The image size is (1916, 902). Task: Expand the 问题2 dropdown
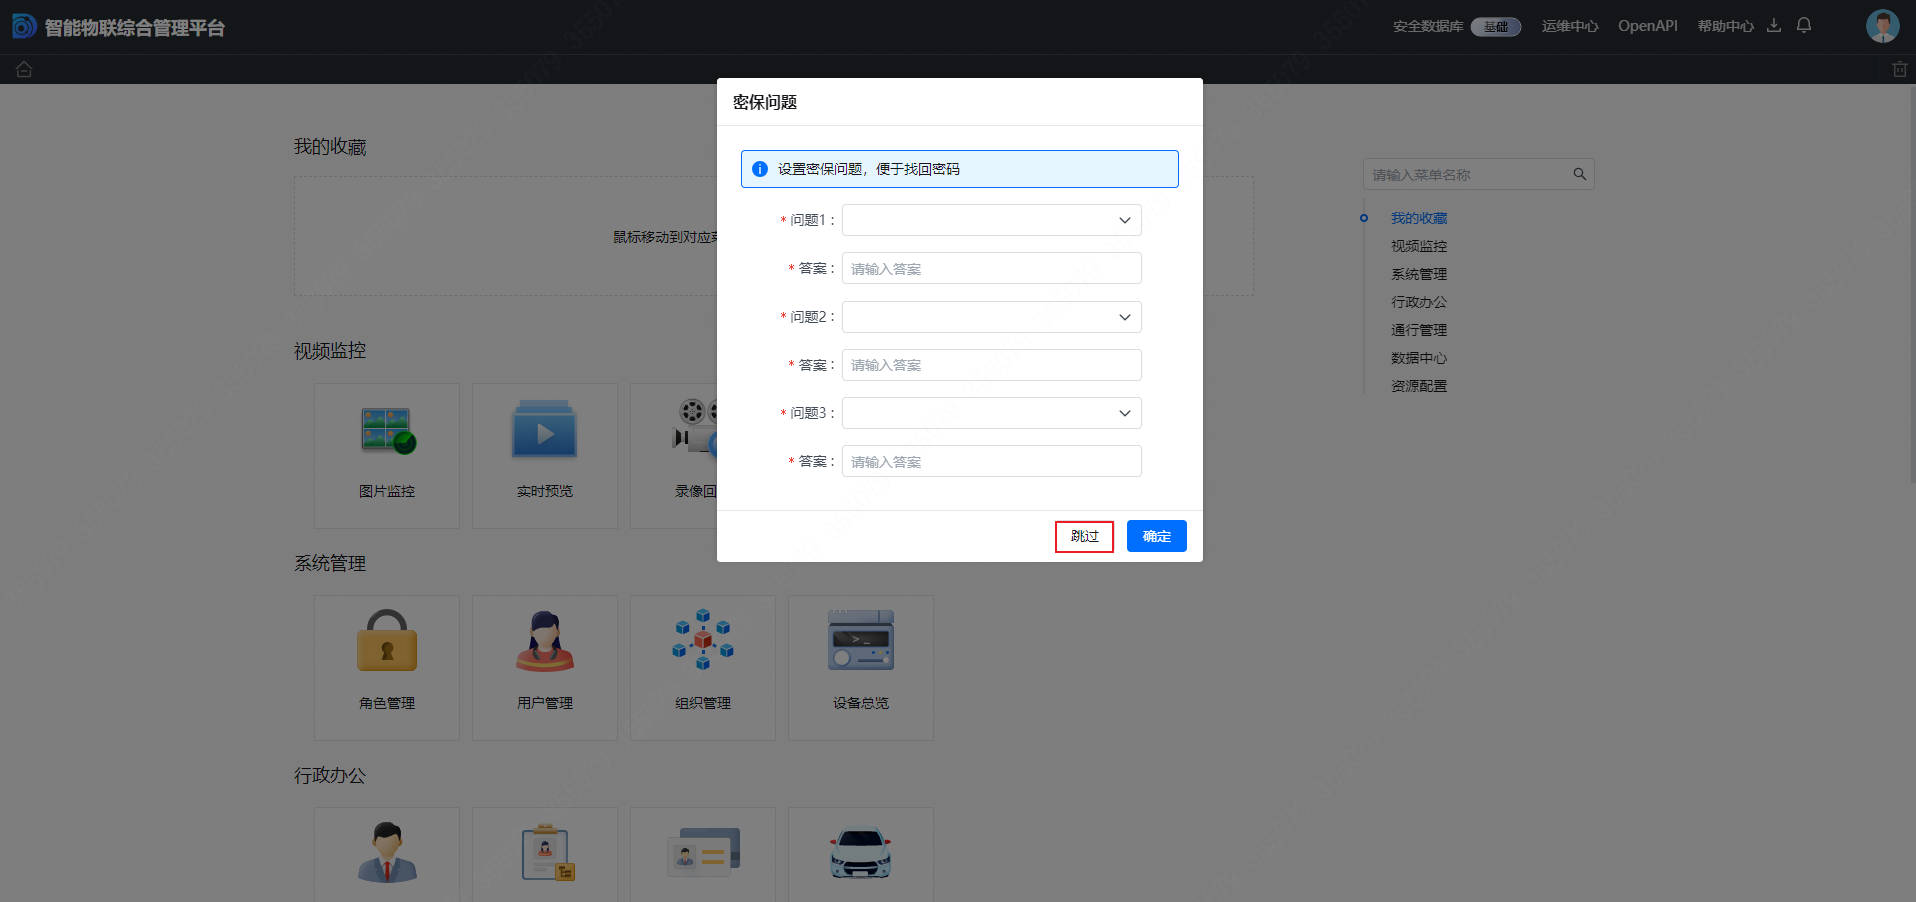991,317
